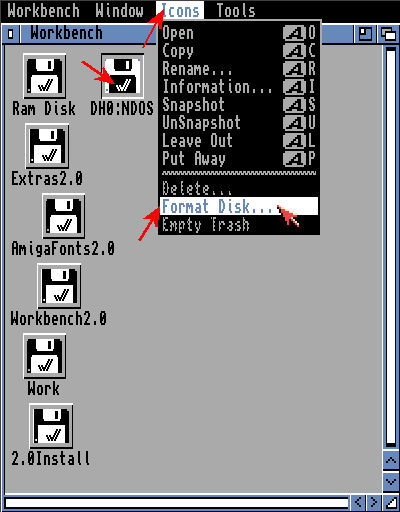400x512 pixels.
Task: Click the Extras2.0 disk icon
Action: (47, 146)
